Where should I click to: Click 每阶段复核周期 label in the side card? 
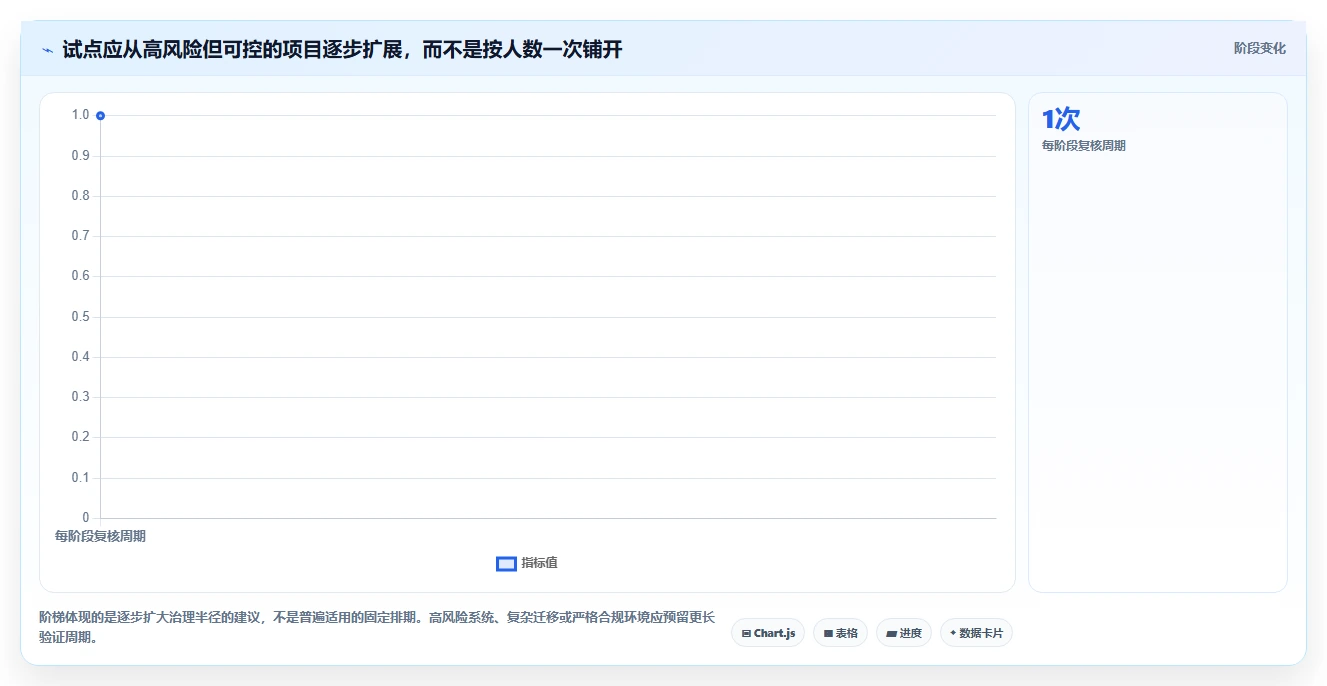pos(1084,146)
